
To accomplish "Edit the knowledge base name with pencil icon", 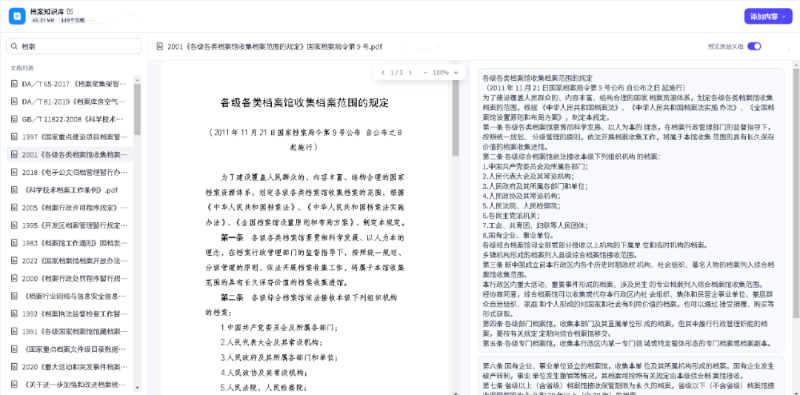I will pyautogui.click(x=70, y=11).
